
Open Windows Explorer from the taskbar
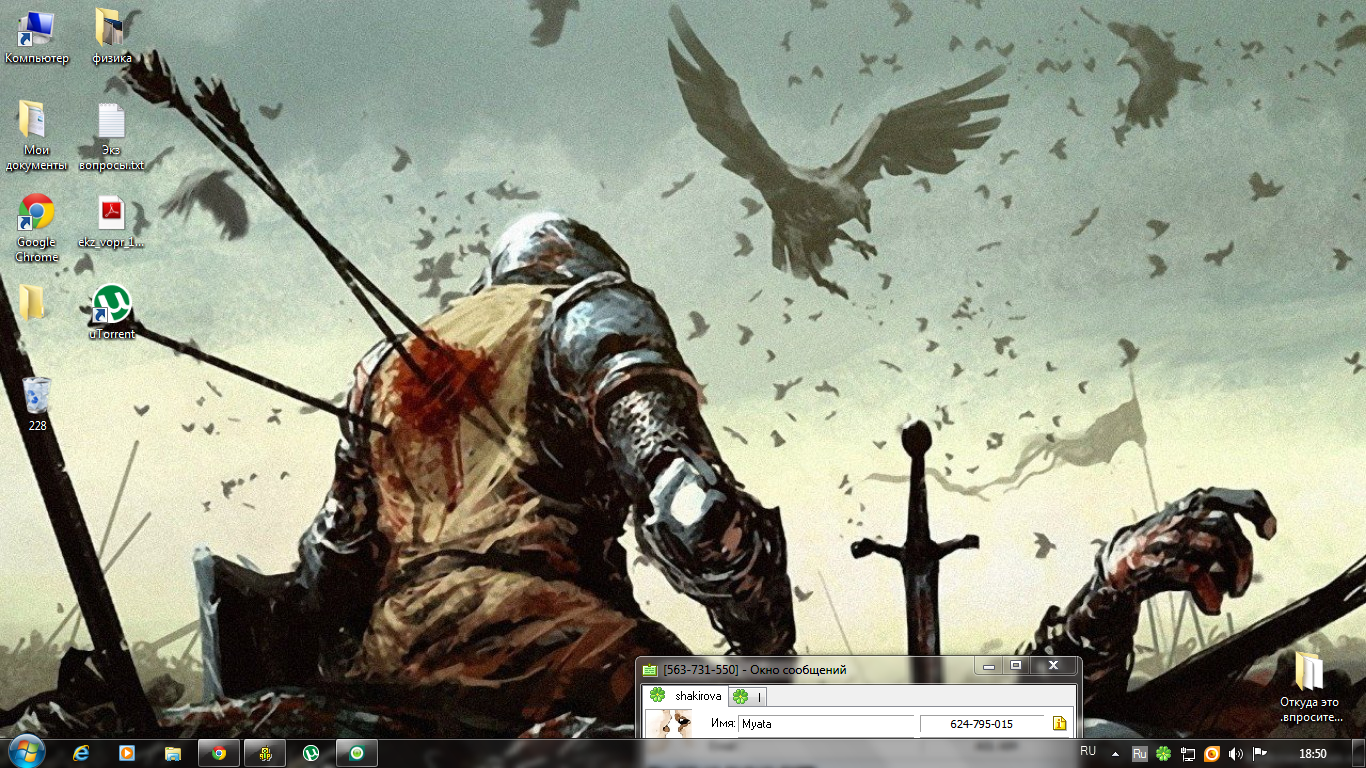click(x=173, y=753)
